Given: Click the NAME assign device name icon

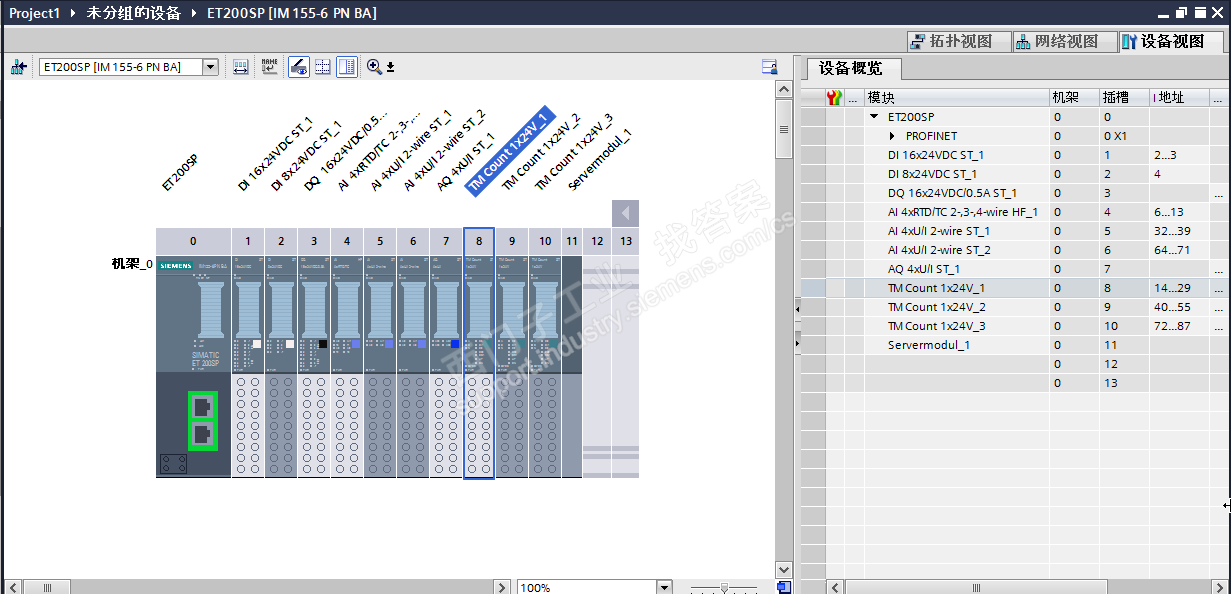Looking at the screenshot, I should click(269, 67).
